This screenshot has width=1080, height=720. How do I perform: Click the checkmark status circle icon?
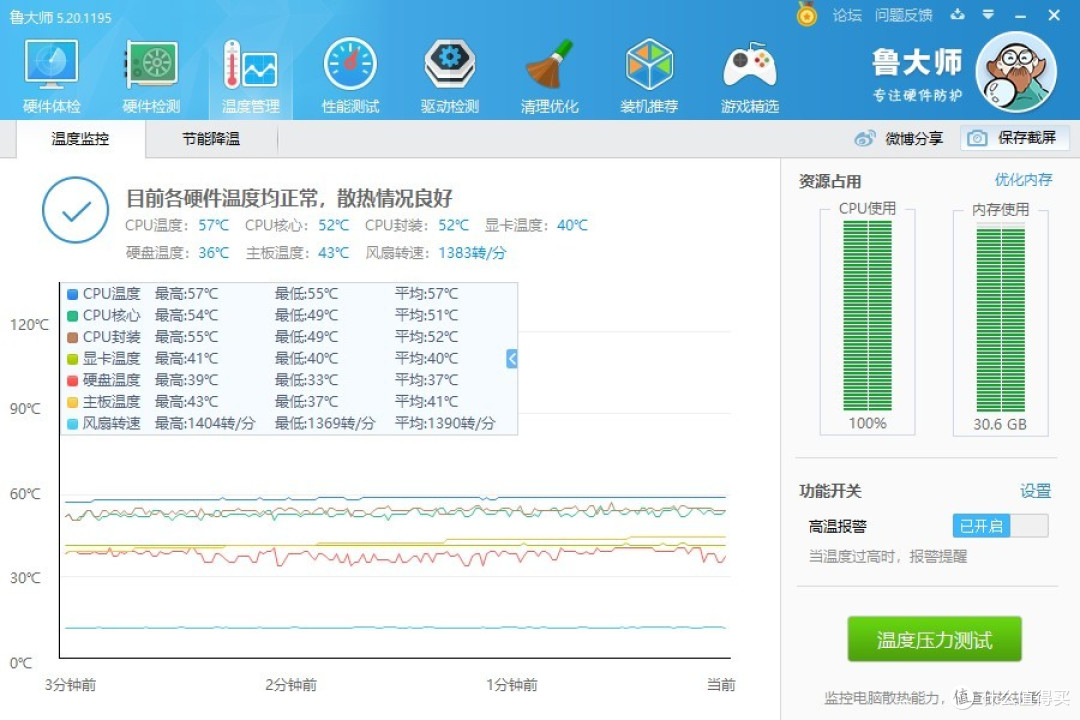(75, 210)
